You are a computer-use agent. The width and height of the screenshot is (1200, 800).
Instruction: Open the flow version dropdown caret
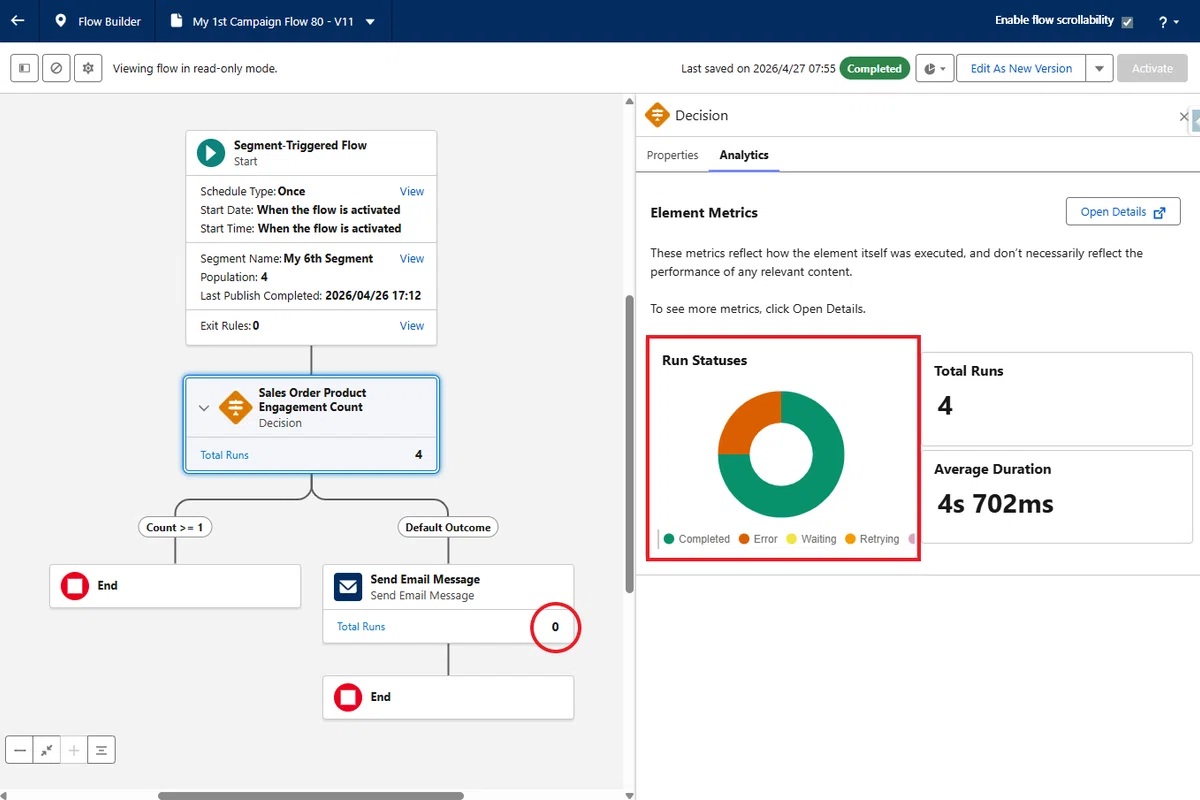point(370,22)
